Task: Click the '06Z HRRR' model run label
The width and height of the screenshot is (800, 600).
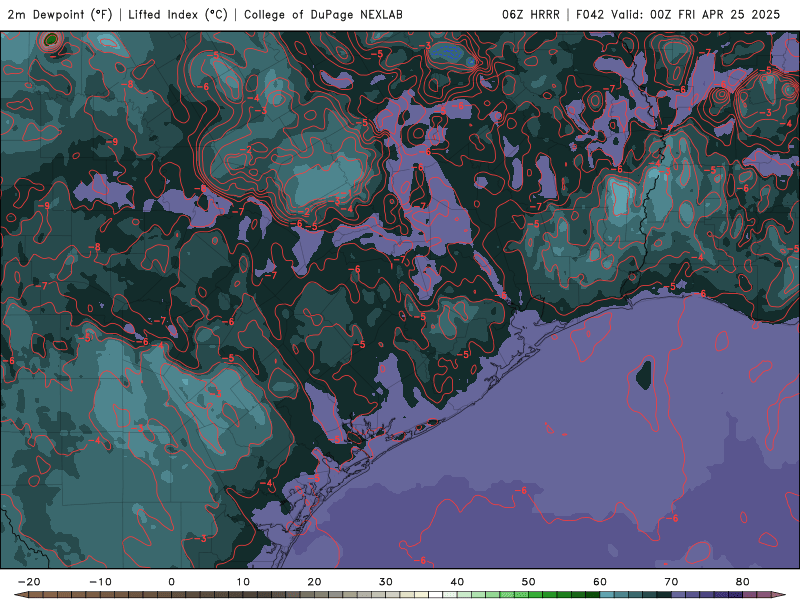Action: tap(531, 14)
